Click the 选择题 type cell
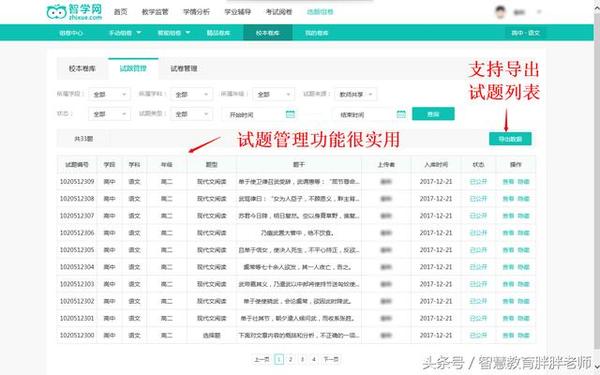Image resolution: width=600 pixels, height=375 pixels. click(x=212, y=335)
